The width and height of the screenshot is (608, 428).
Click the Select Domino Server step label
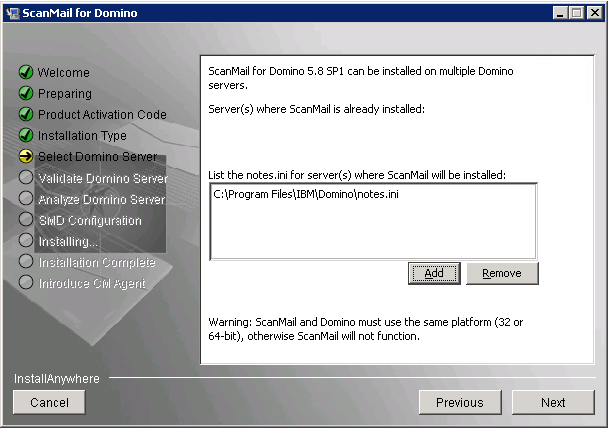98,157
